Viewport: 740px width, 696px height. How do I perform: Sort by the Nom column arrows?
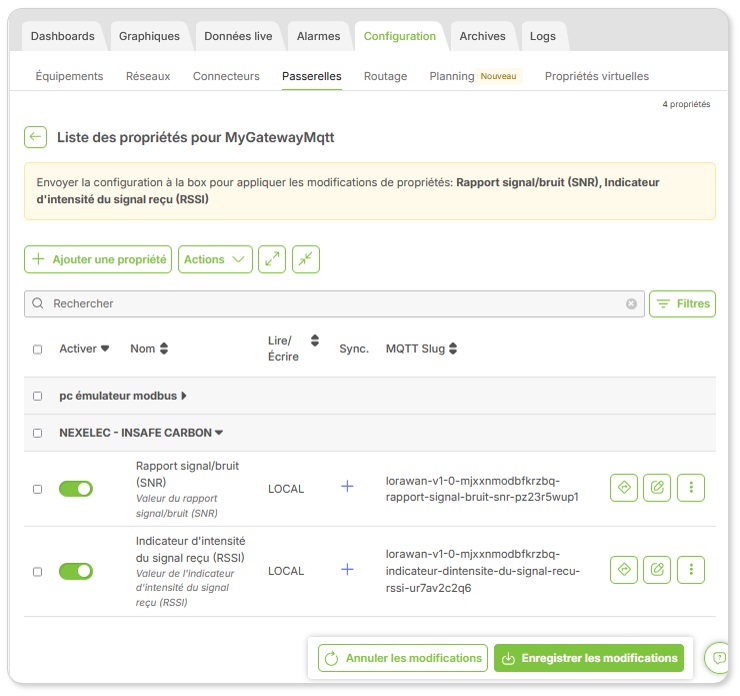point(164,349)
